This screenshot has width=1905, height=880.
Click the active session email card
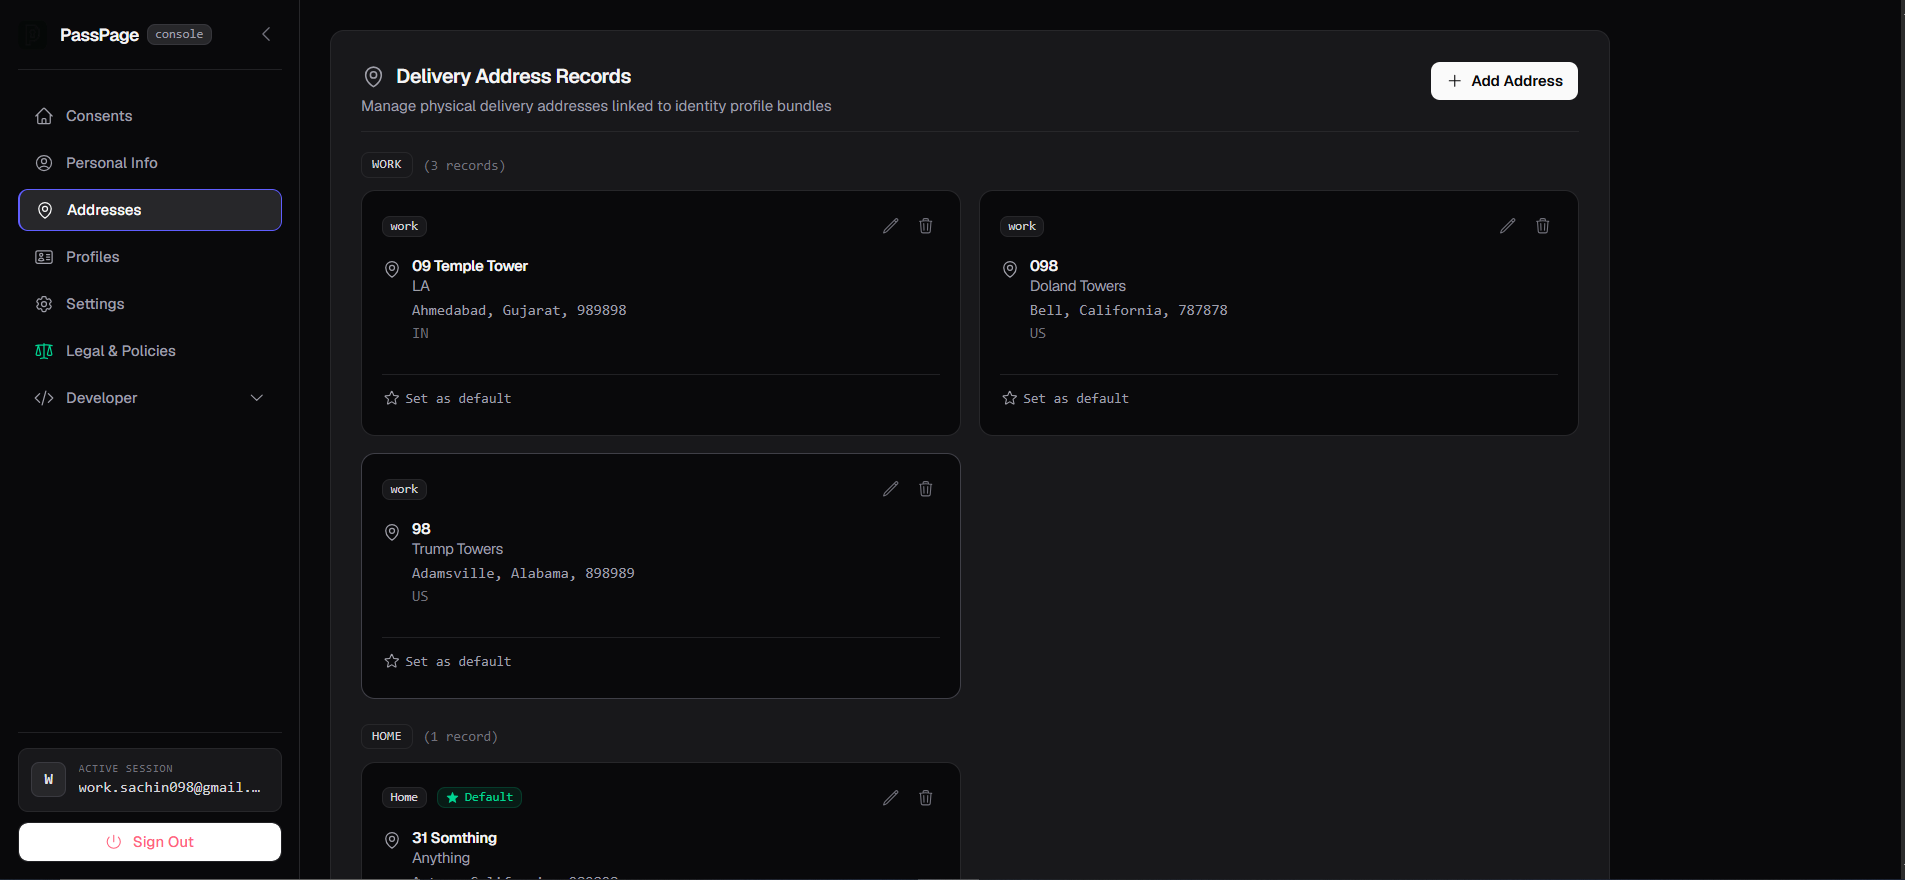click(150, 780)
